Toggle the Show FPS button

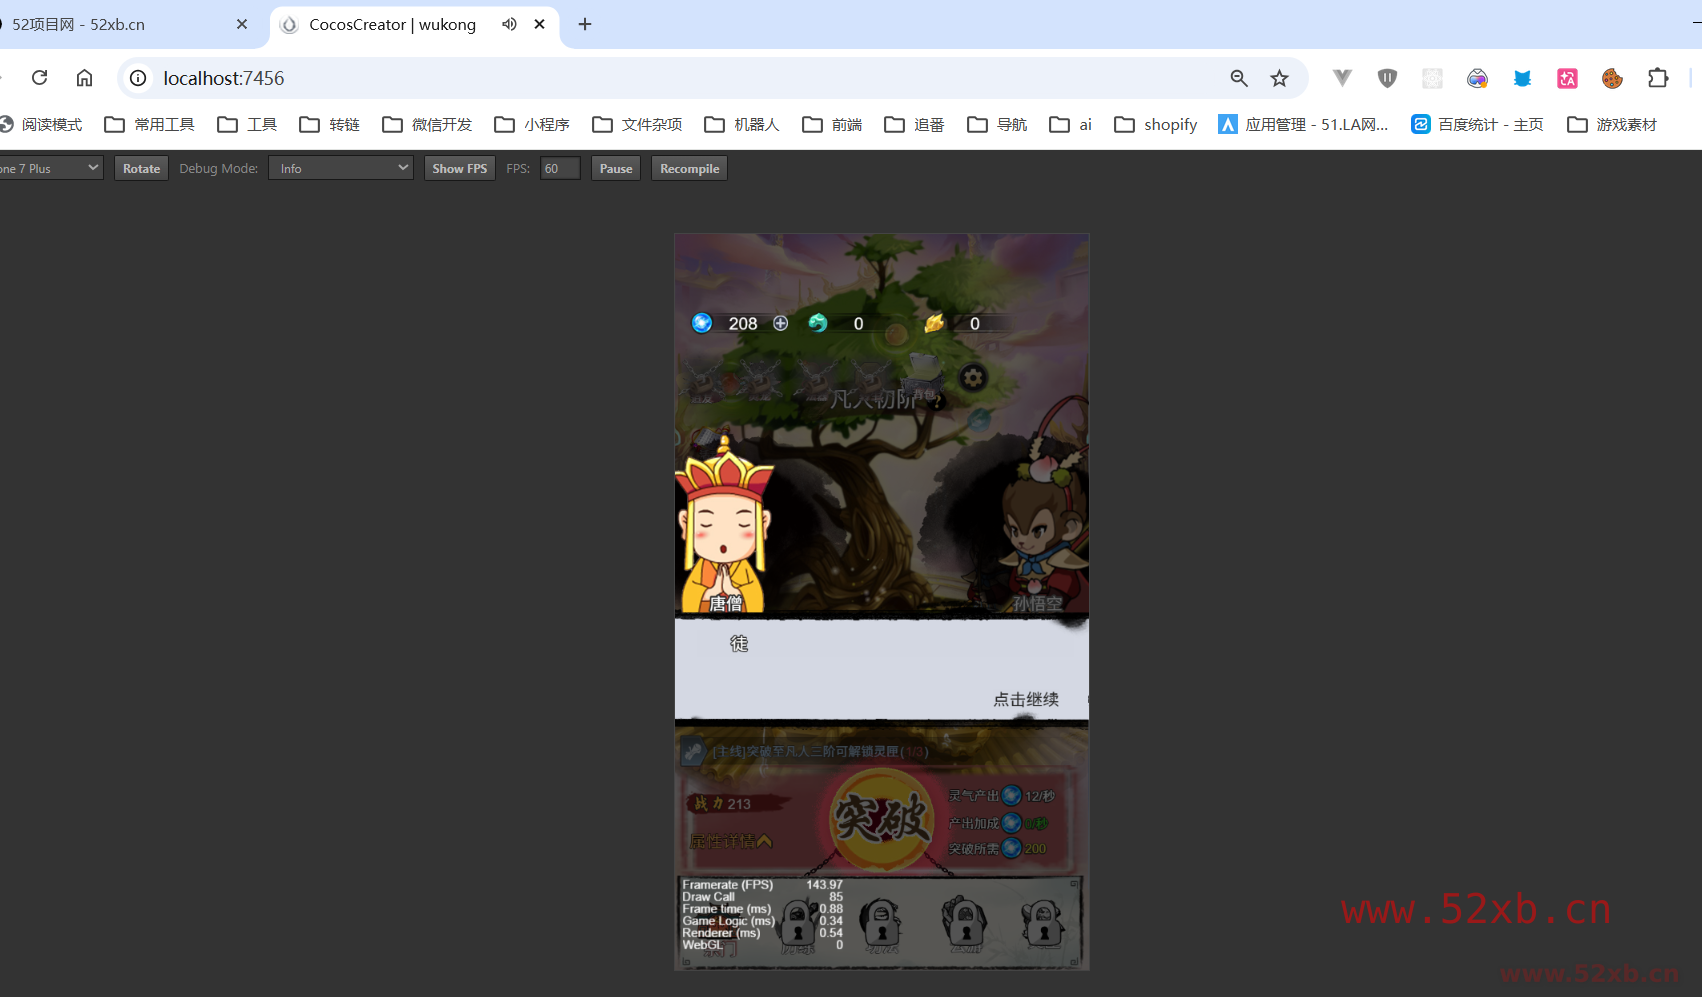[459, 168]
